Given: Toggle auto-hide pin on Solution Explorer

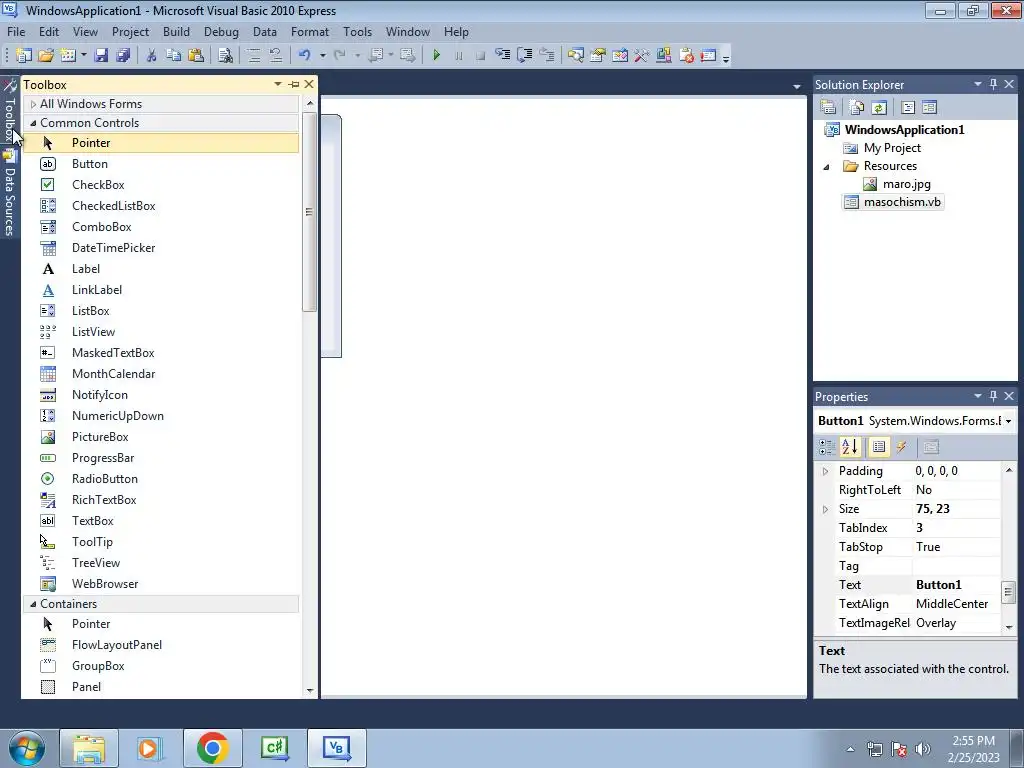Looking at the screenshot, I should point(993,84).
